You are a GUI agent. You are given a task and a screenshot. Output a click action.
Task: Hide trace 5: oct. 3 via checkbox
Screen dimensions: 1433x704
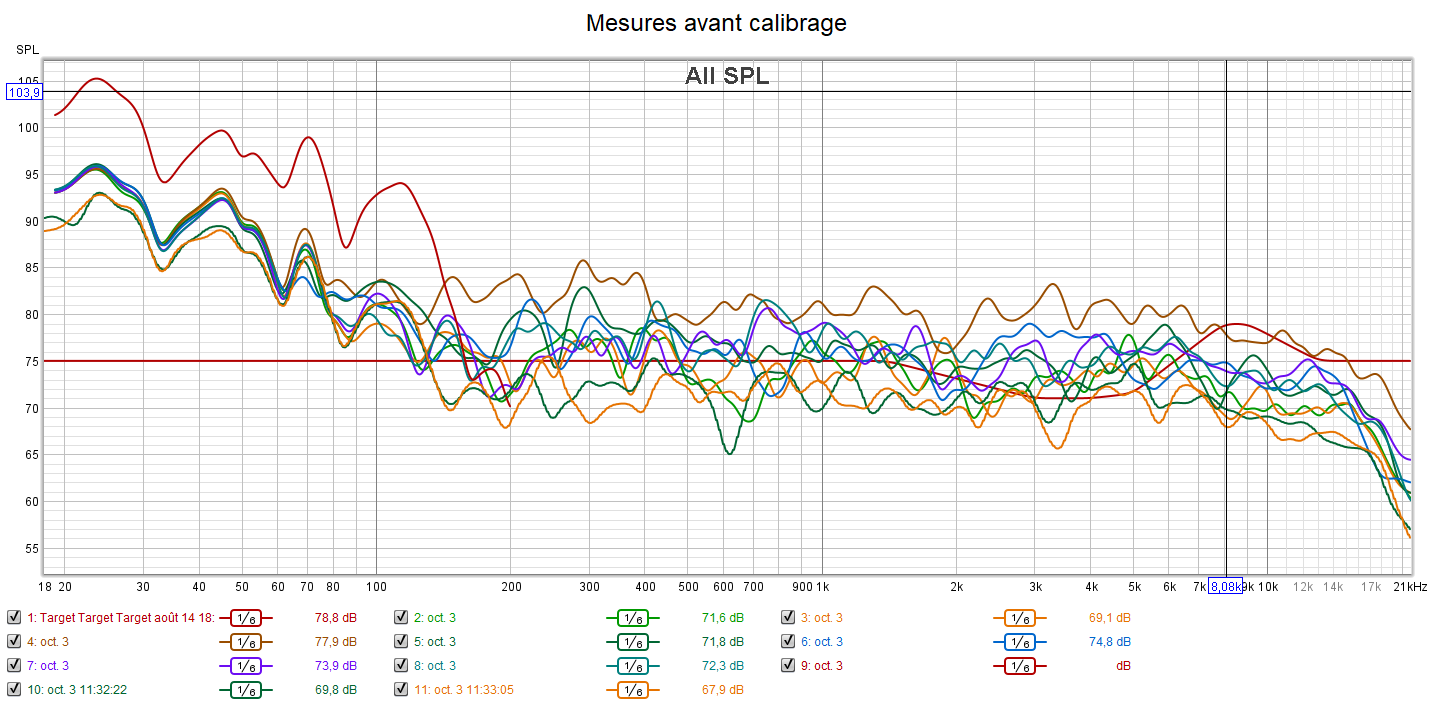point(401,641)
